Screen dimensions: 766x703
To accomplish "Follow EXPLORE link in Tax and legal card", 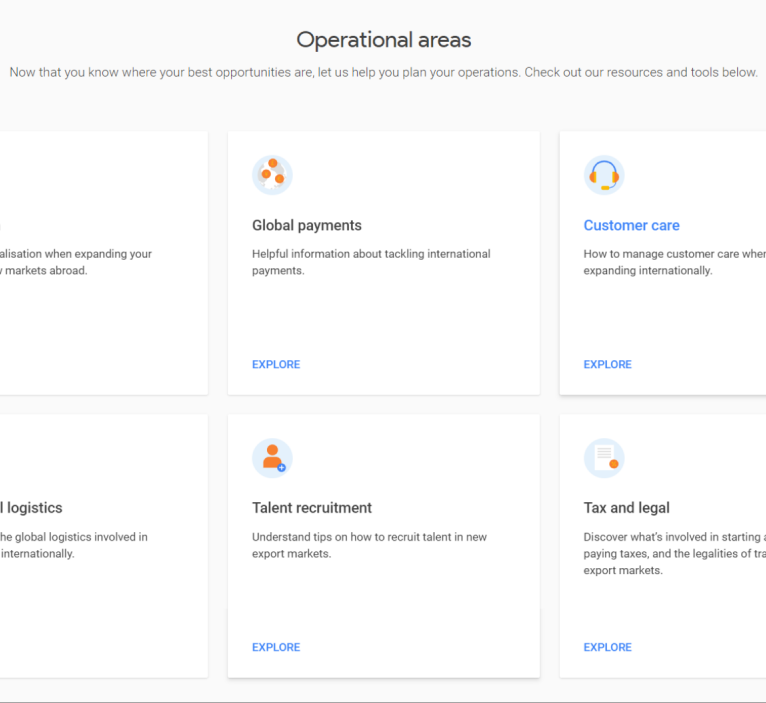I will tap(607, 648).
